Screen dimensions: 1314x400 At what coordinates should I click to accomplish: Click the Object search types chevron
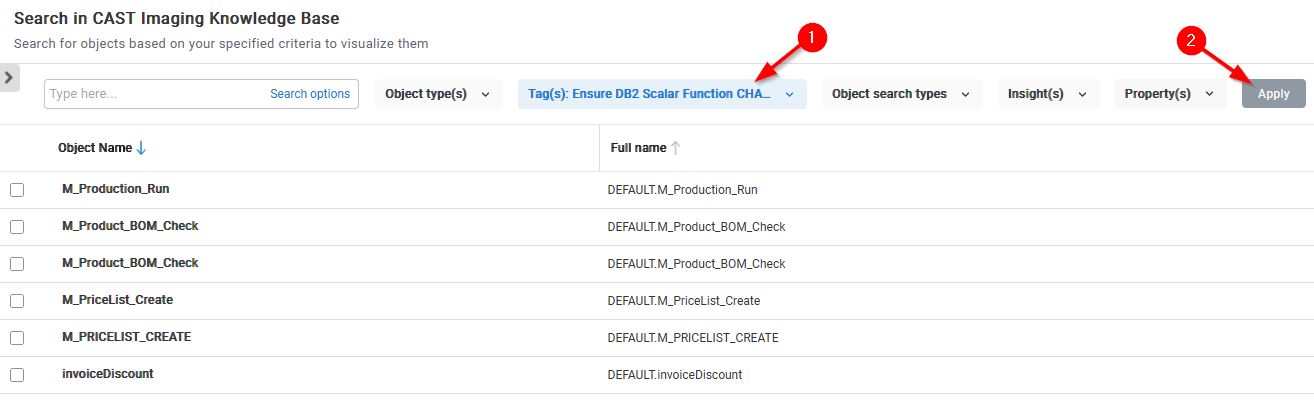click(966, 94)
